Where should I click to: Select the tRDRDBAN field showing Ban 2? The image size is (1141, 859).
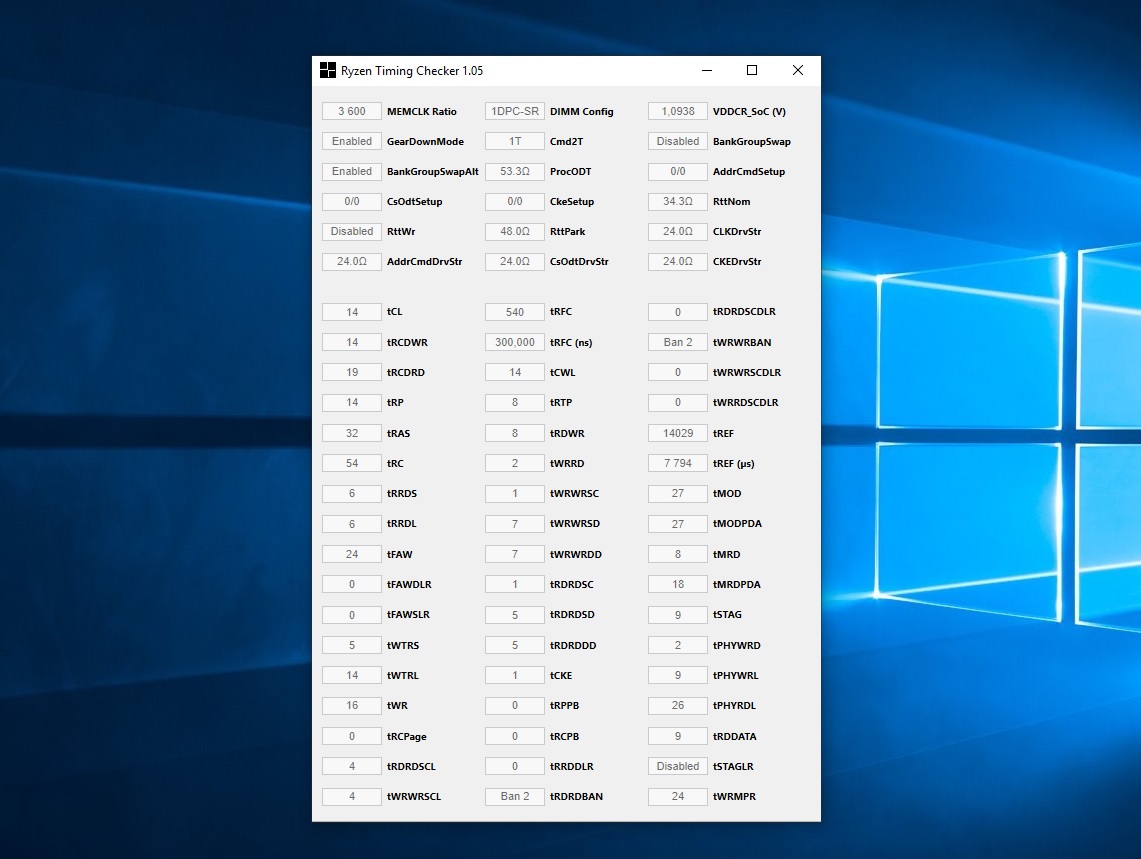(x=515, y=796)
